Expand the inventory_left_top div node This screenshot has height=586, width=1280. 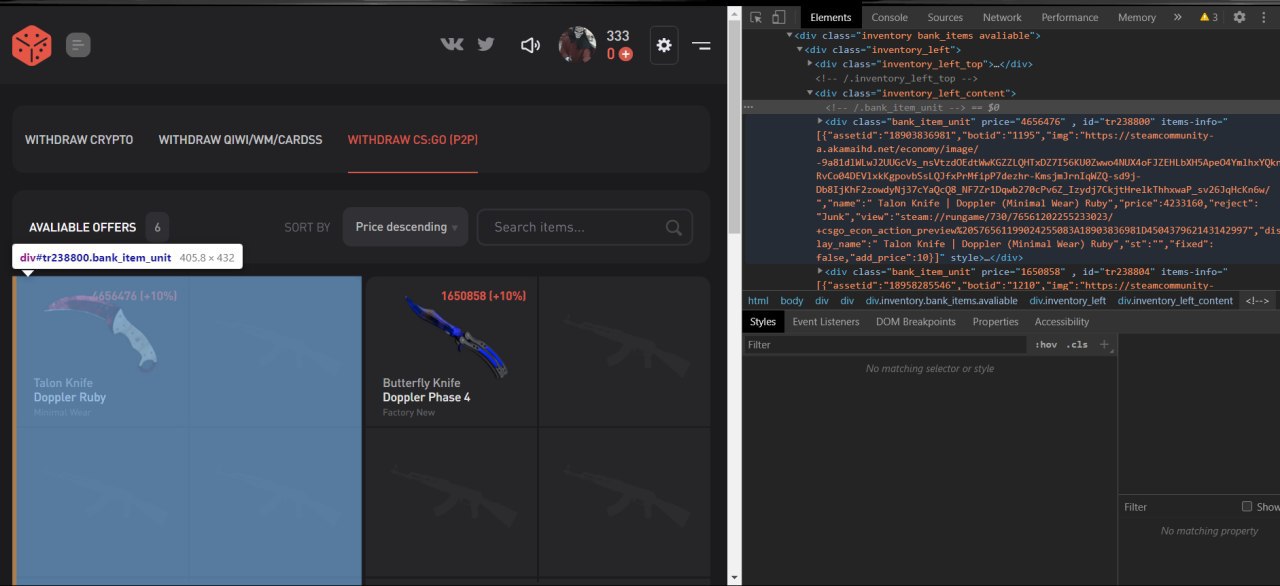pyautogui.click(x=811, y=63)
